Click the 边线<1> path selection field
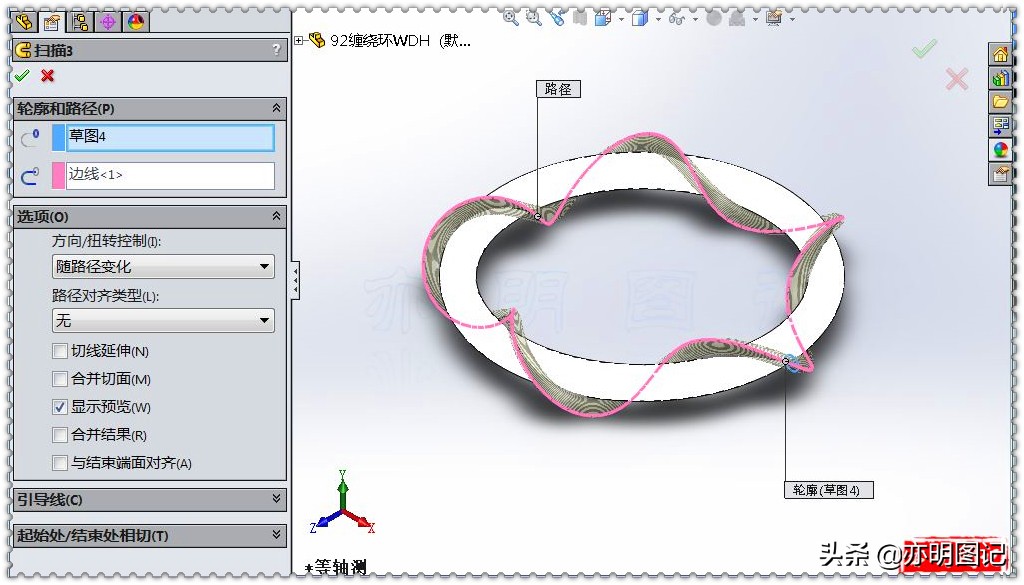This screenshot has width=1024, height=585. click(x=170, y=176)
